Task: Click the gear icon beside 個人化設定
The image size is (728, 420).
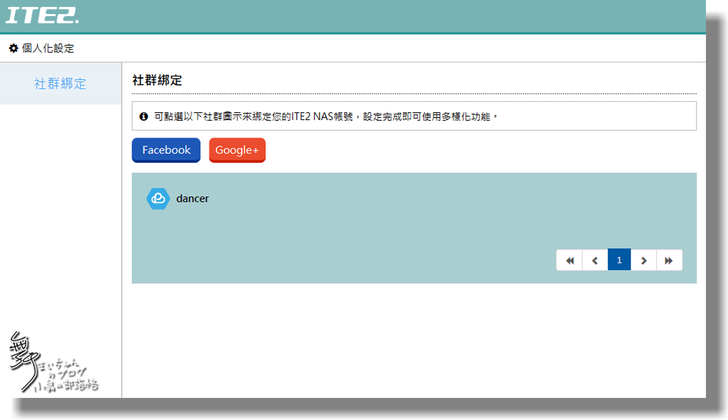Action: [x=13, y=48]
